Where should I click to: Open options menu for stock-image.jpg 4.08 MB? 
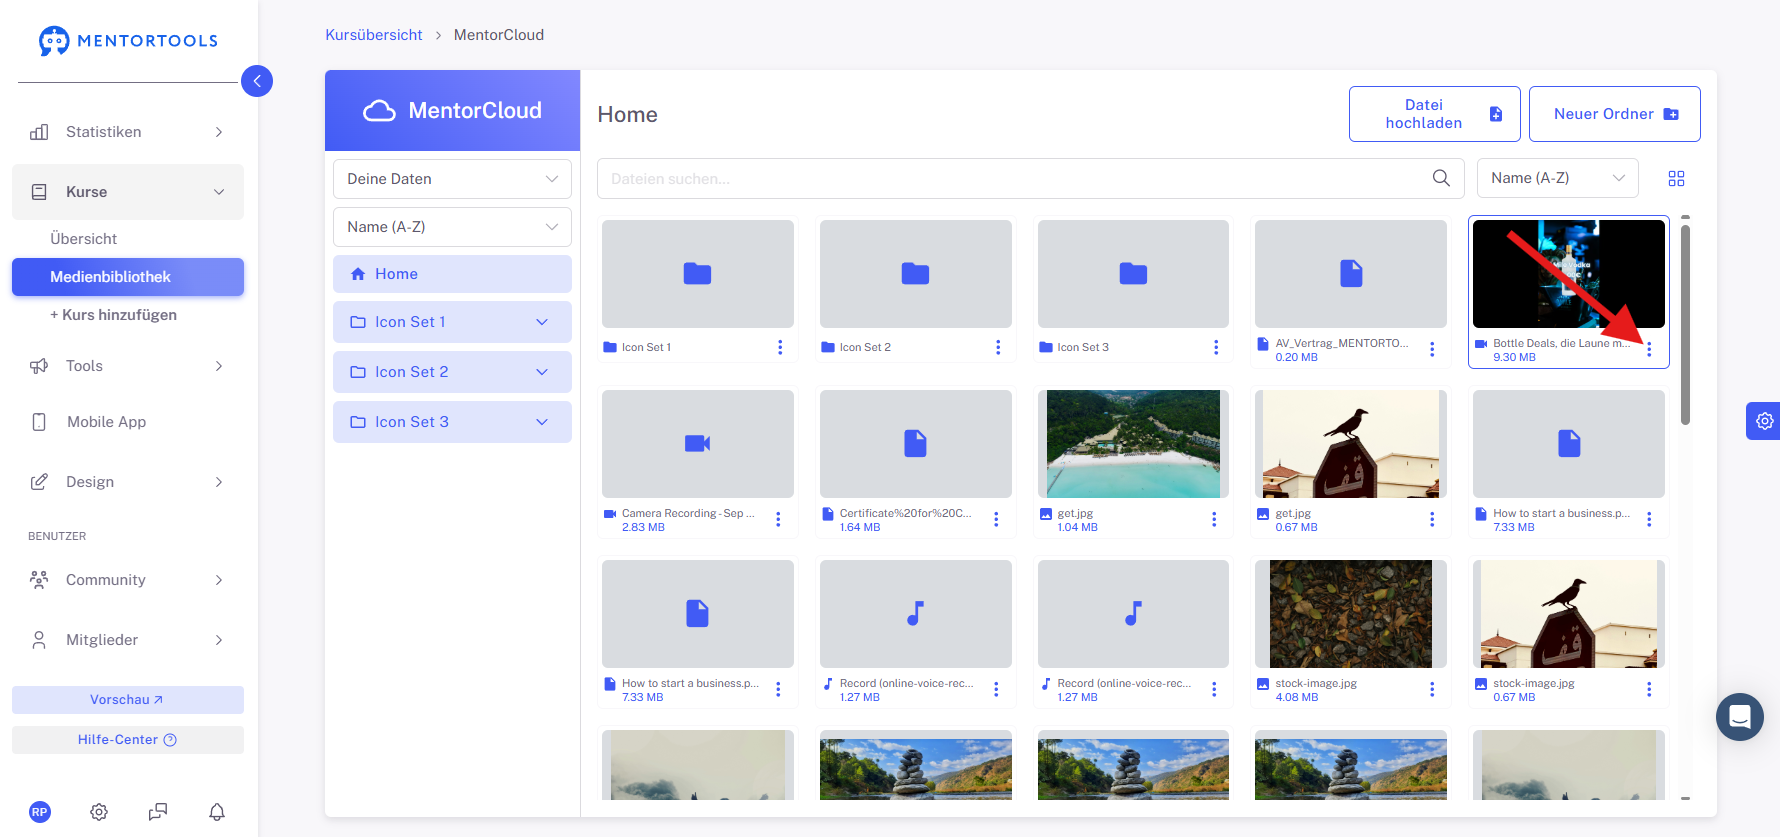(1432, 689)
